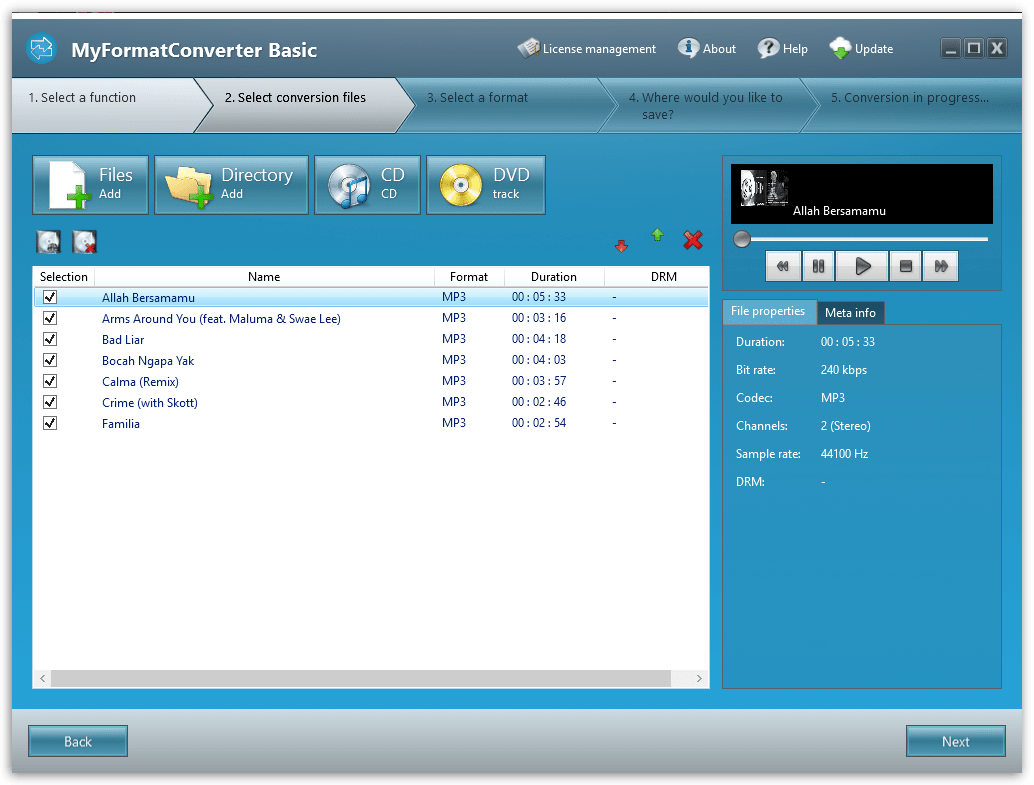Select the Crime (with Skott) track
The image size is (1034, 785).
(150, 402)
